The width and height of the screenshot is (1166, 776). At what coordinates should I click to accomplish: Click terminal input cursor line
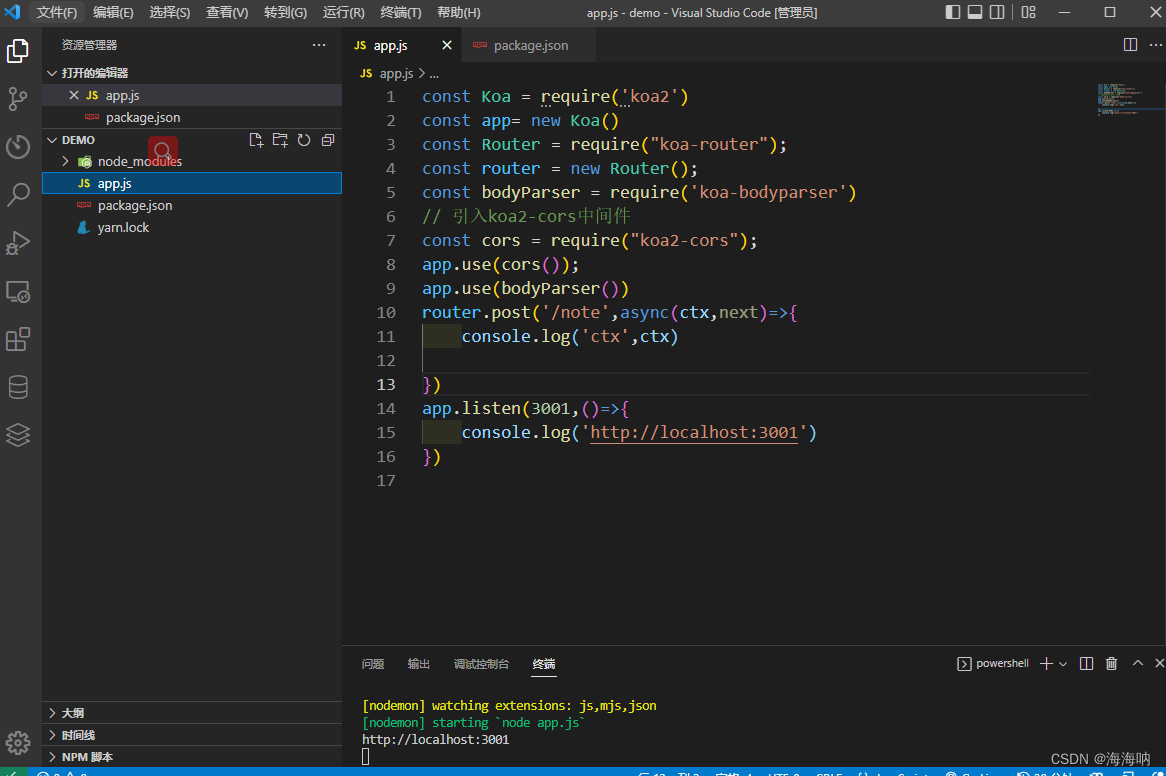pyautogui.click(x=365, y=757)
